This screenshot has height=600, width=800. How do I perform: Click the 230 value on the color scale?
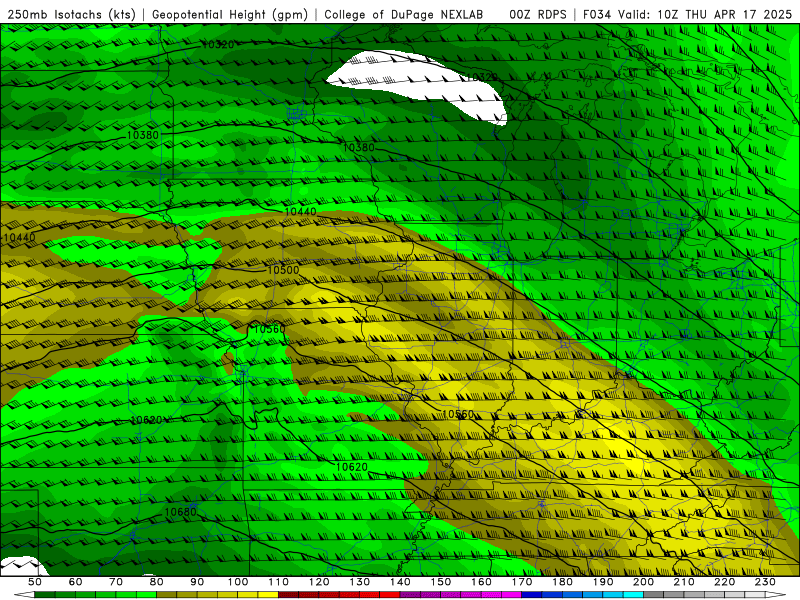coord(765,582)
